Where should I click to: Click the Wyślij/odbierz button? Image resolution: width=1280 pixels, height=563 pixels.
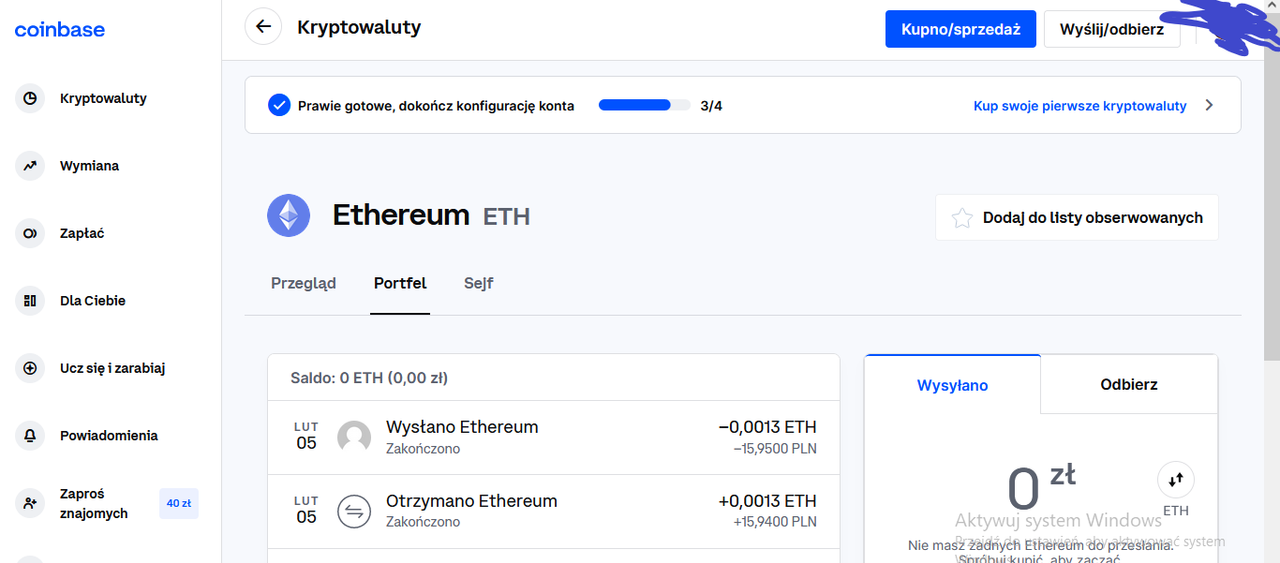pos(1111,29)
